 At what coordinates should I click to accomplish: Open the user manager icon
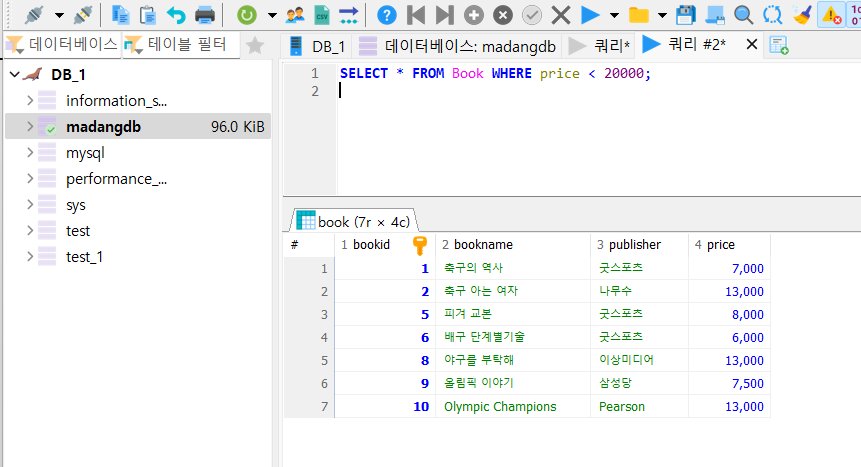tap(295, 15)
